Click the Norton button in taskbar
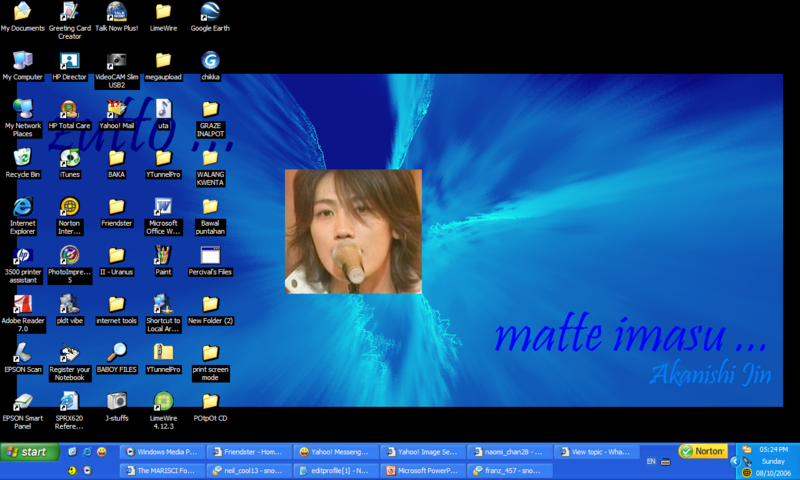800x480 pixels. [x=703, y=451]
